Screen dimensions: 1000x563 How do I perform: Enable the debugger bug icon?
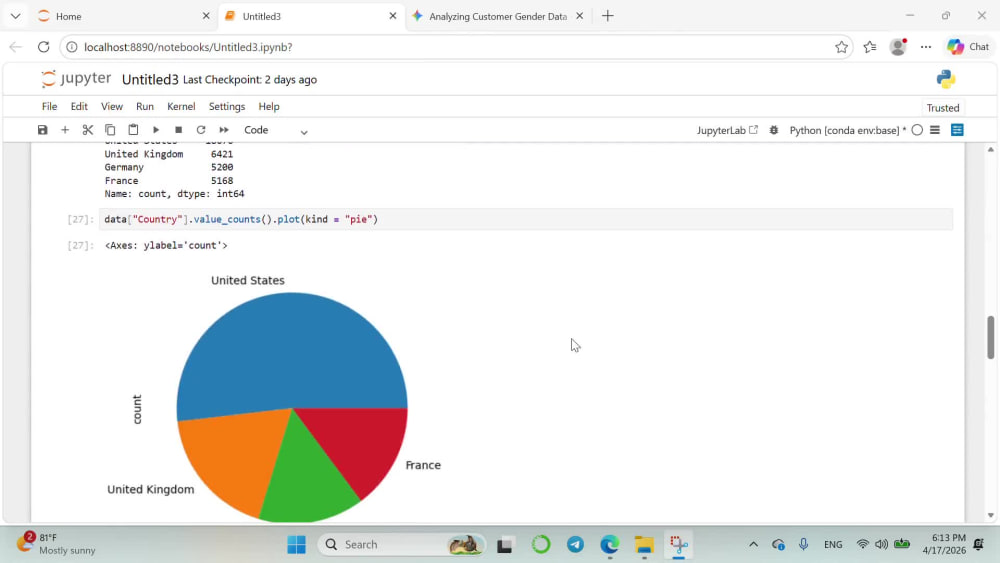click(x=774, y=130)
